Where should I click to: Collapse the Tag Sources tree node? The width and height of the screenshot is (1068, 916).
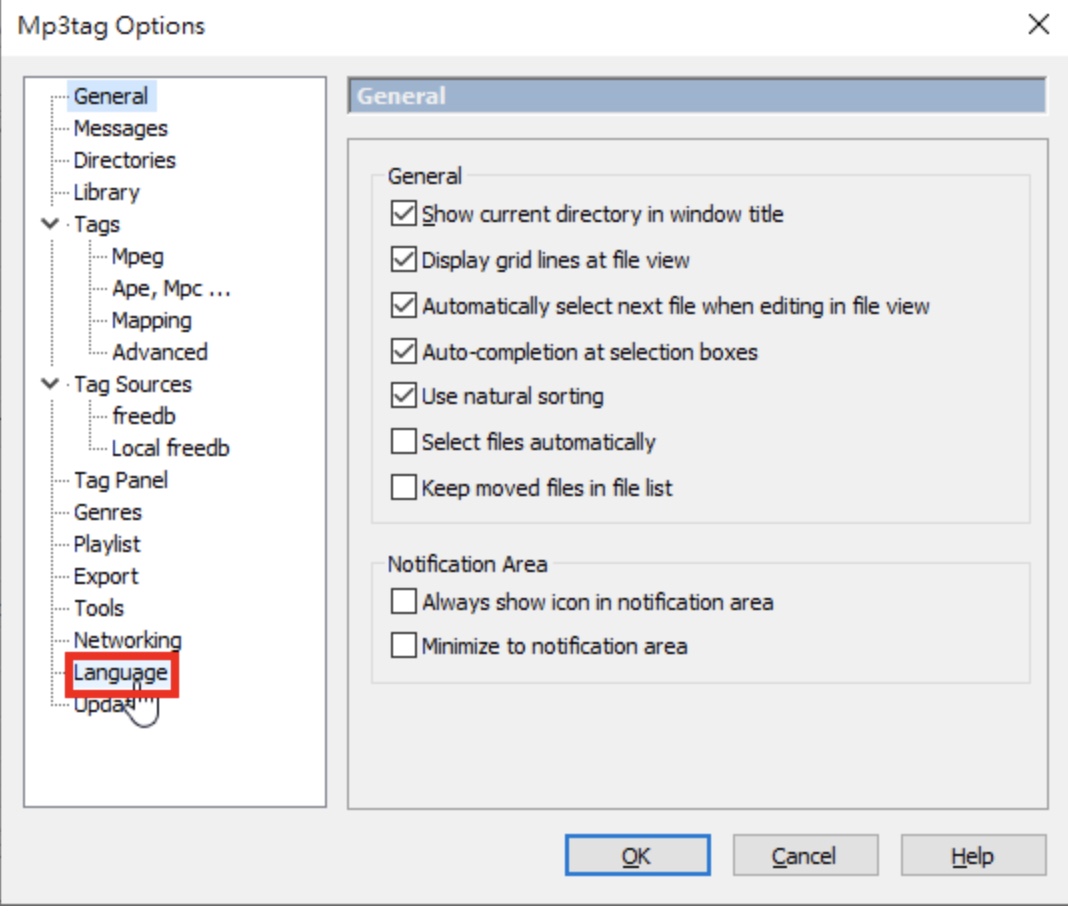[50, 383]
